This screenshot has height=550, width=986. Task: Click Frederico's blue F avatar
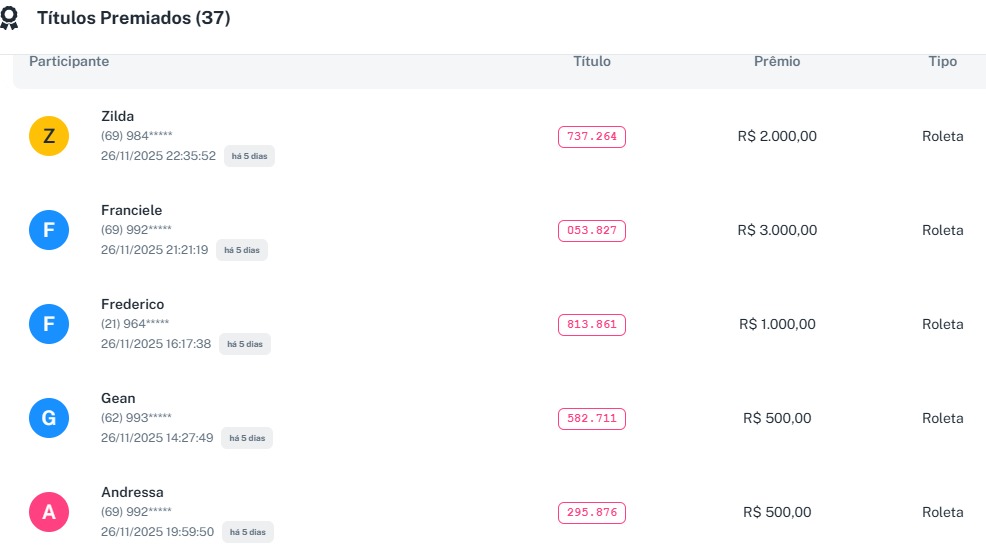(49, 324)
